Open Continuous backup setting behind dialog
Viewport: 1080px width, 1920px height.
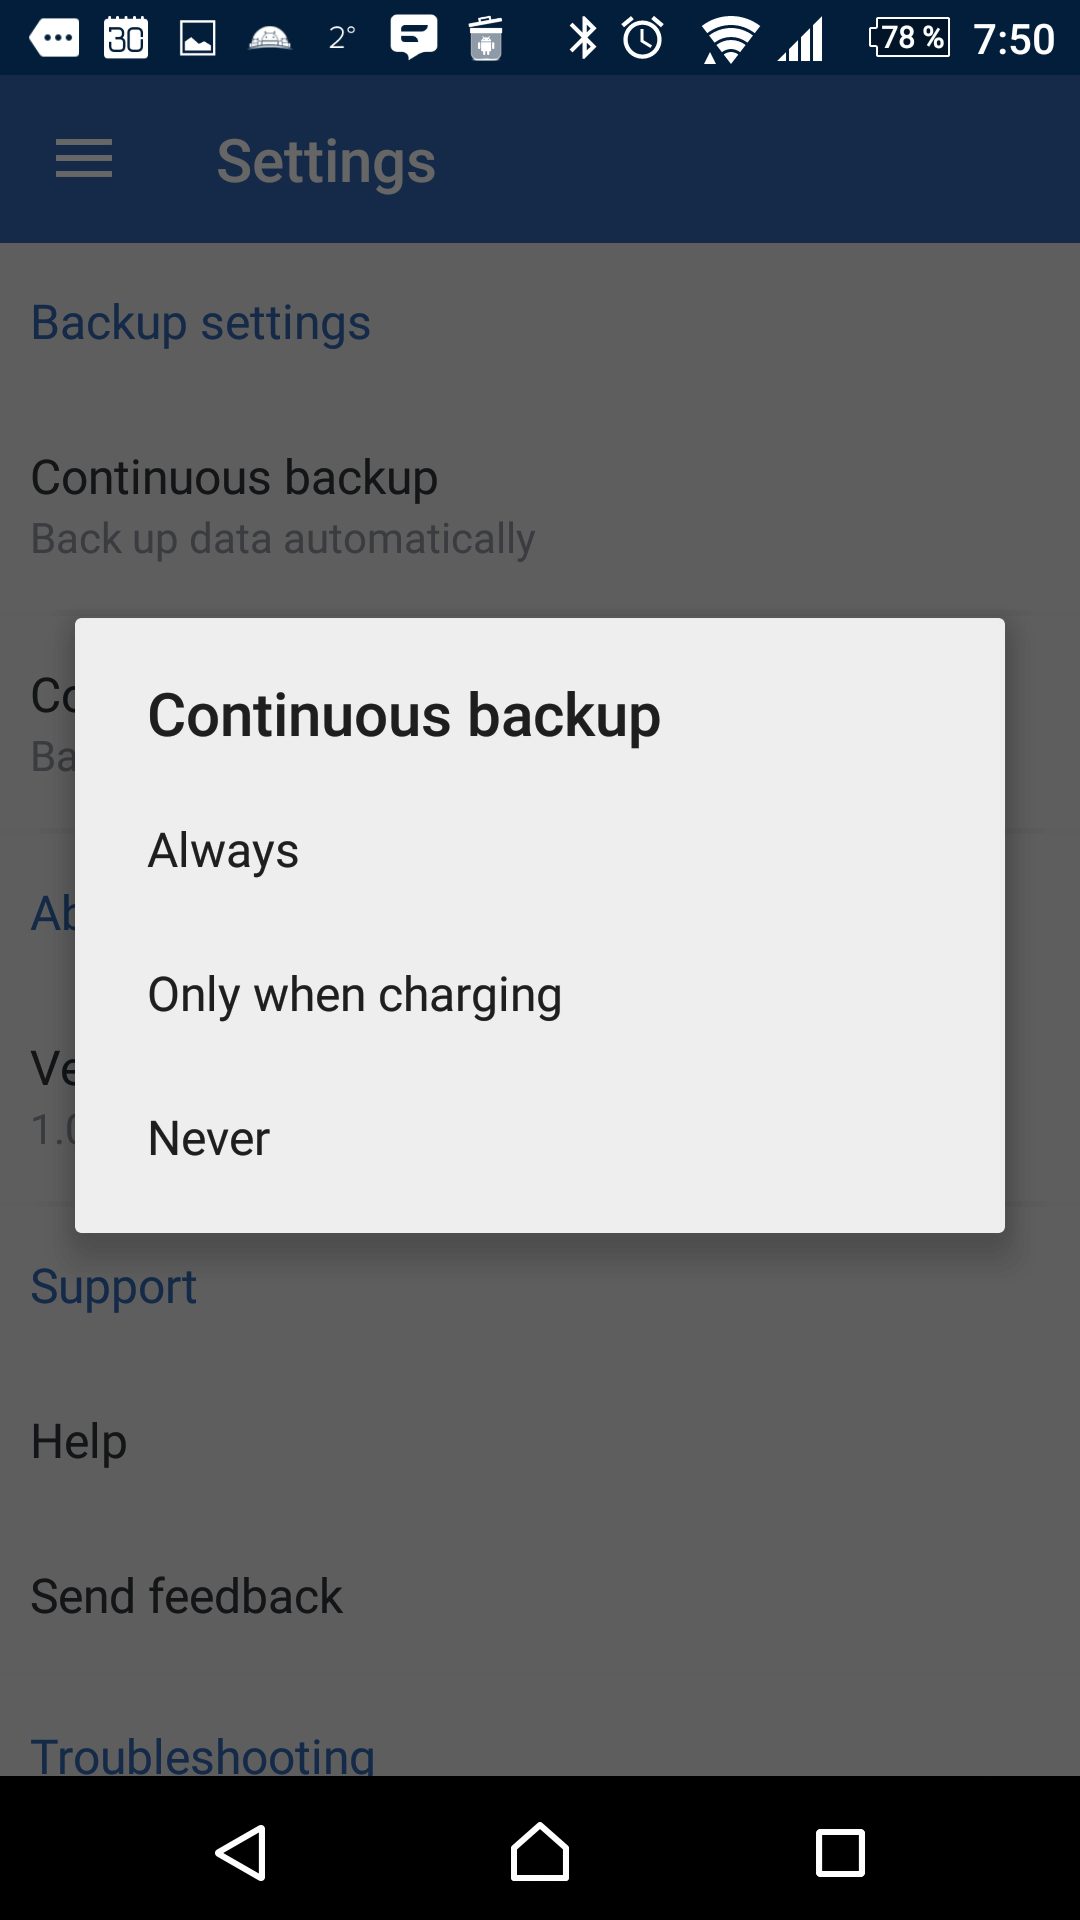point(540,507)
